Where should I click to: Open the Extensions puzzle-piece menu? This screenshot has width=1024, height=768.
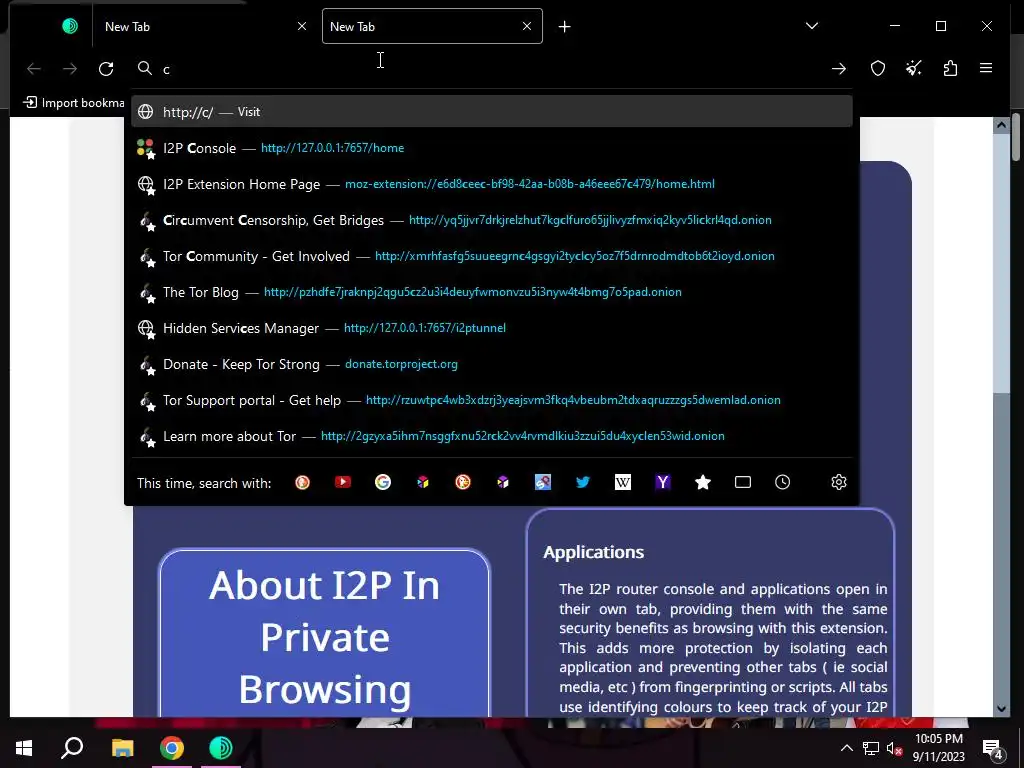coord(950,69)
